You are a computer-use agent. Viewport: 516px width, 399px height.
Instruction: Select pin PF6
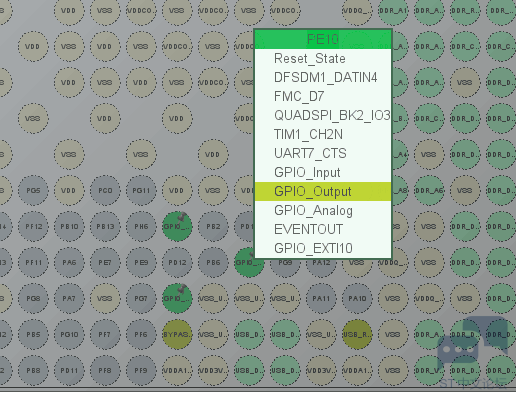click(141, 334)
